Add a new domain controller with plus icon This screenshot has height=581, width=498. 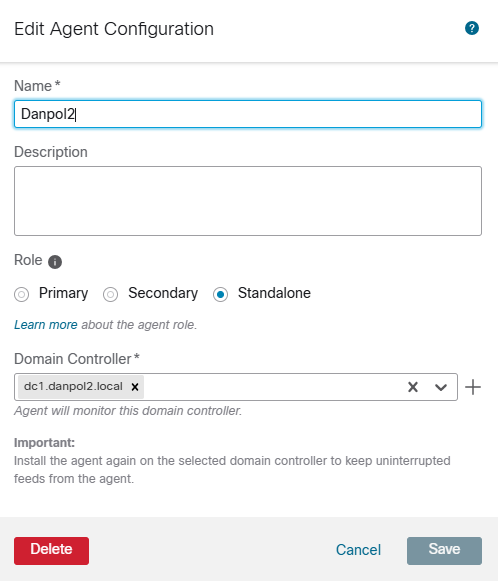473,387
